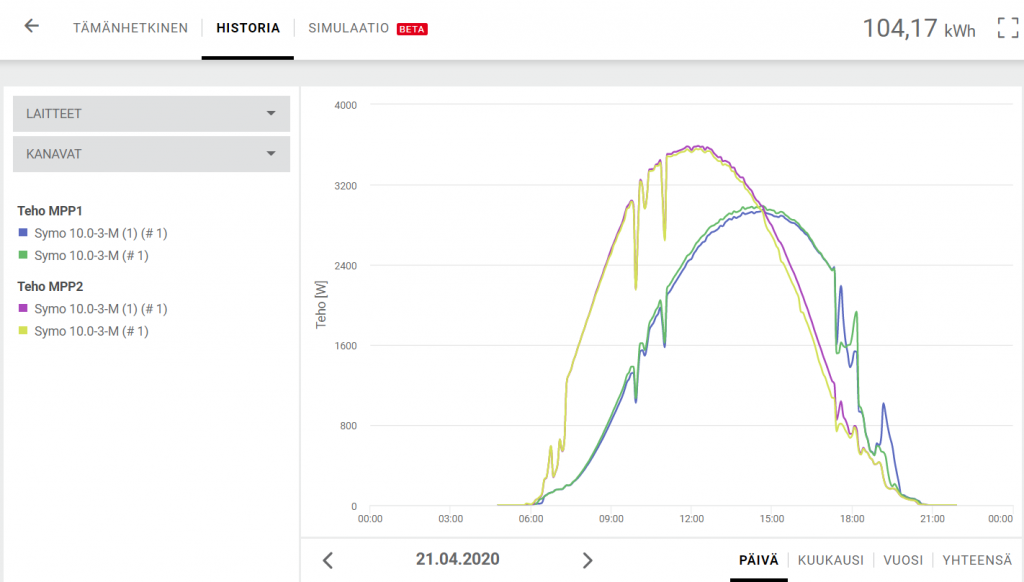Open the Simulaatio tab
The height and width of the screenshot is (582, 1024).
tap(348, 28)
